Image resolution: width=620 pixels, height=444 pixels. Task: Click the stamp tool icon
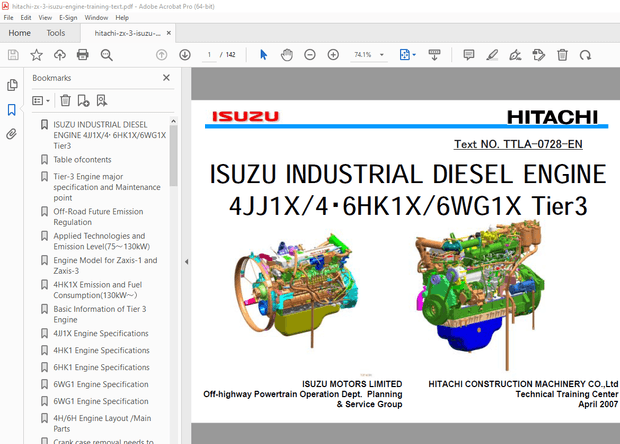[539, 55]
